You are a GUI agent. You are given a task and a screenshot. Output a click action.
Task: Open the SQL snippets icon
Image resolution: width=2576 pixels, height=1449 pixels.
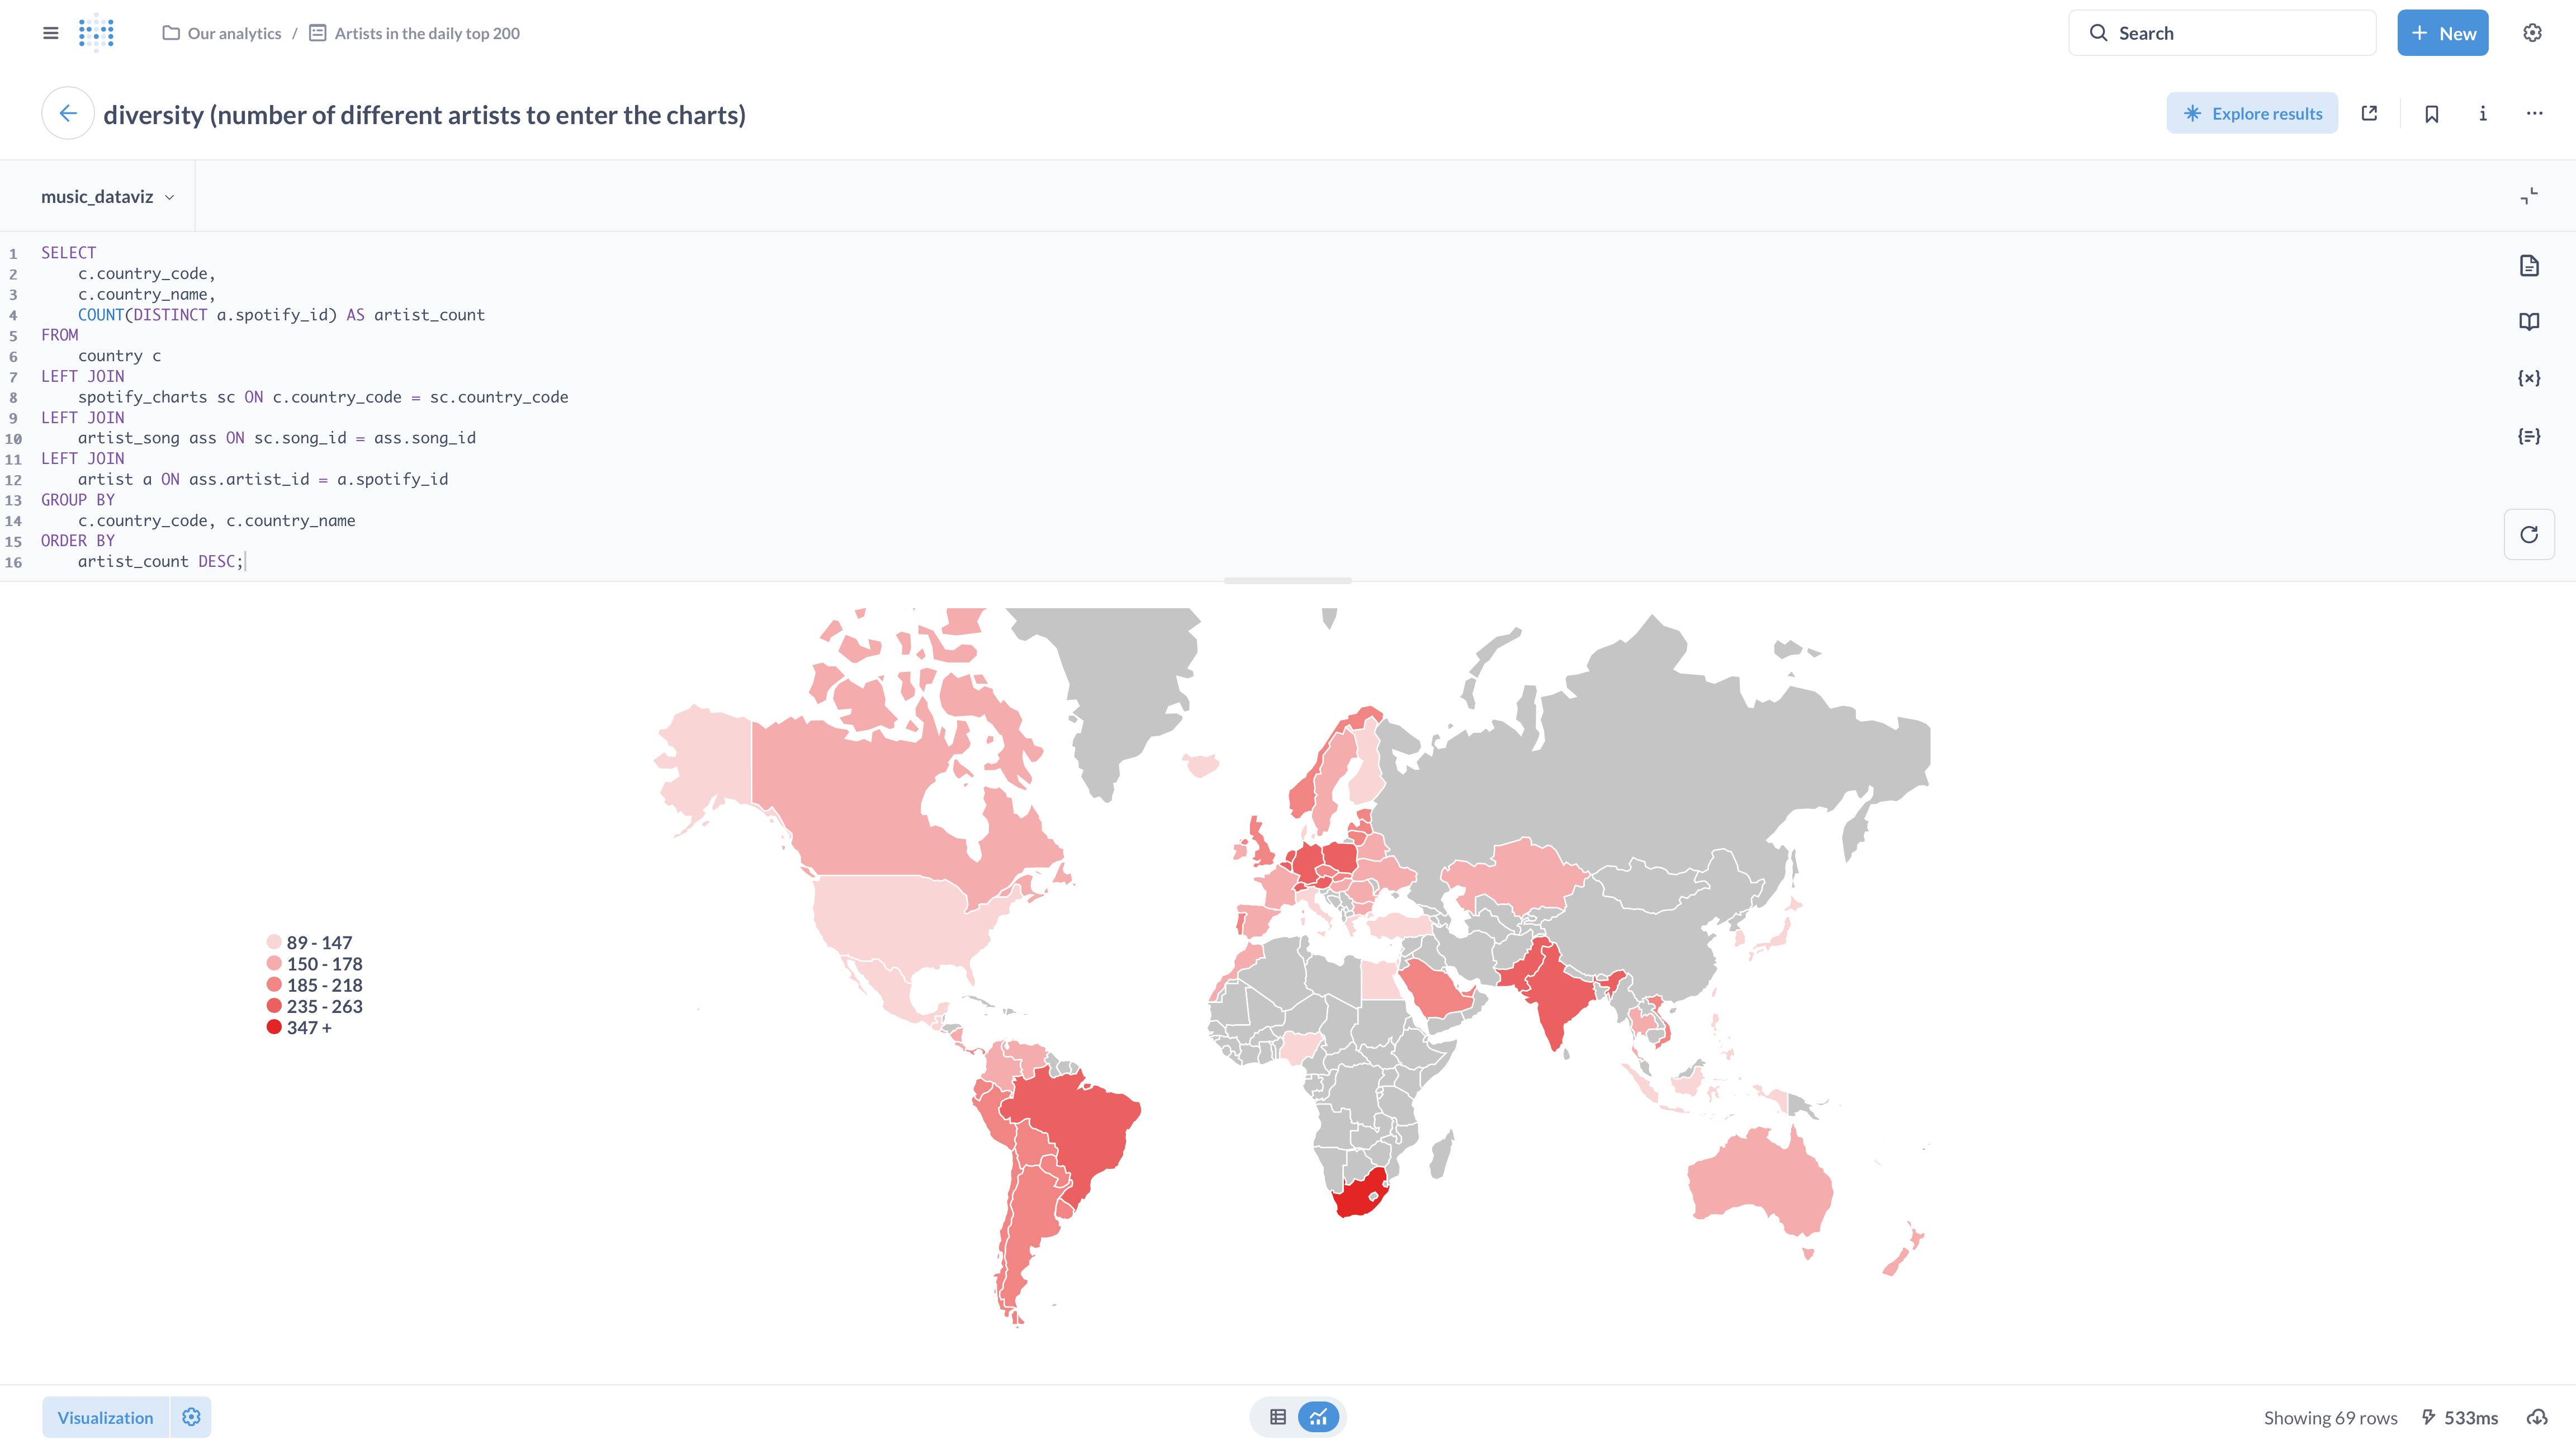click(2529, 436)
